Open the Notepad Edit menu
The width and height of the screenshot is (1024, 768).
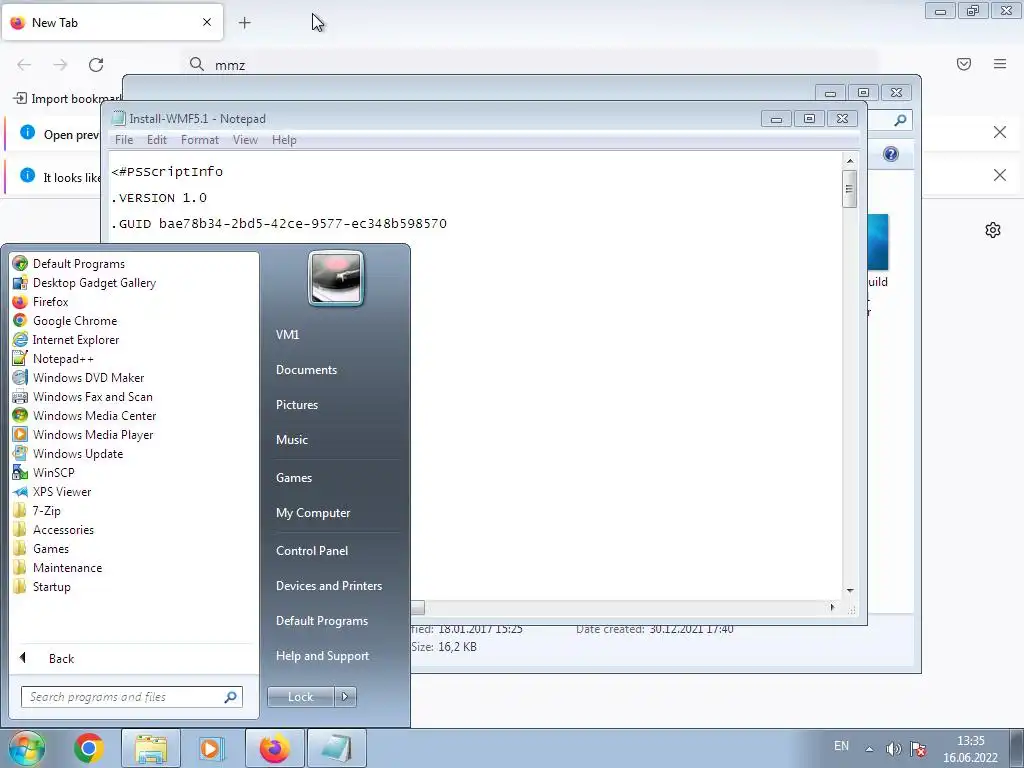[x=157, y=140]
